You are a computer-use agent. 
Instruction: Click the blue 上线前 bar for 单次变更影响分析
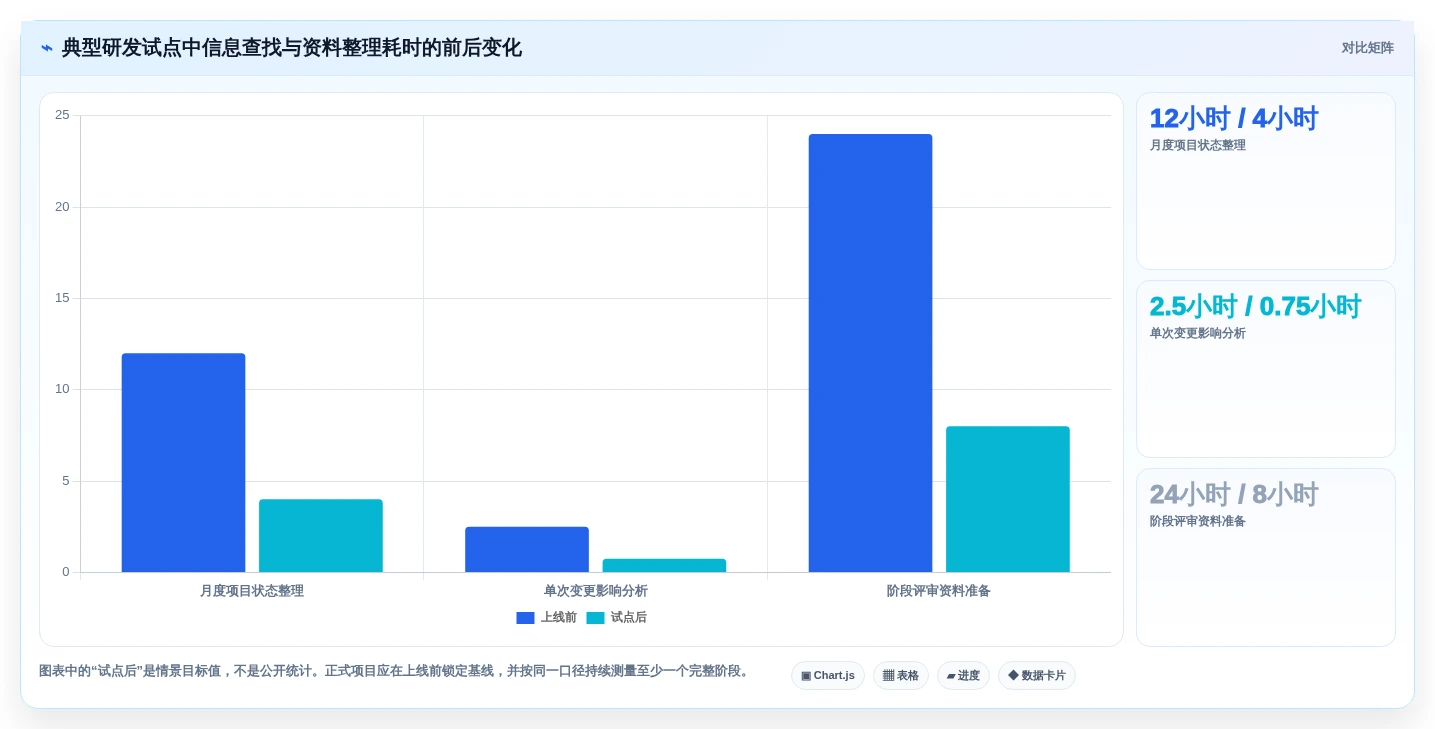point(527,549)
